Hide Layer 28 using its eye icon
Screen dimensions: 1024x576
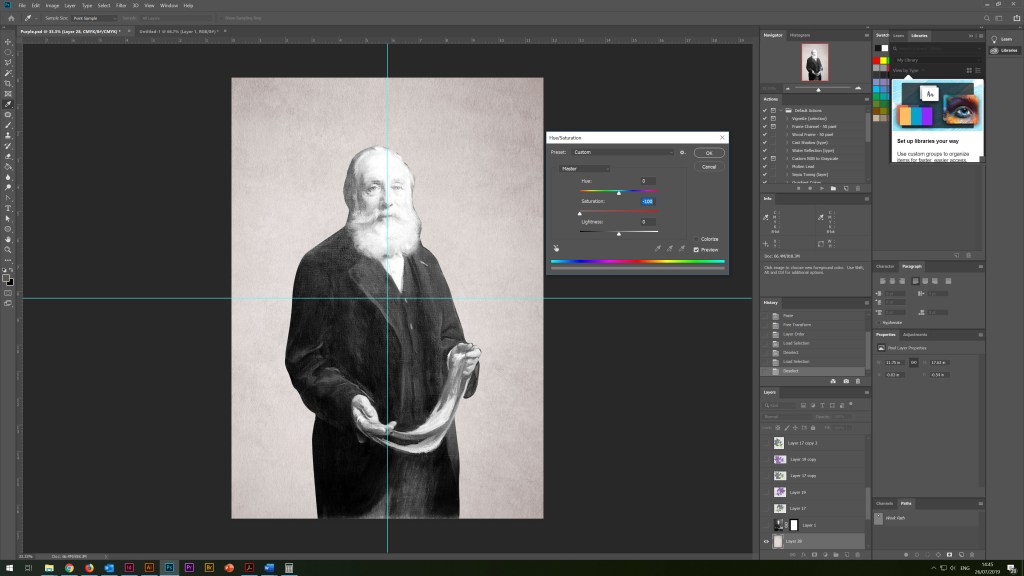point(767,541)
